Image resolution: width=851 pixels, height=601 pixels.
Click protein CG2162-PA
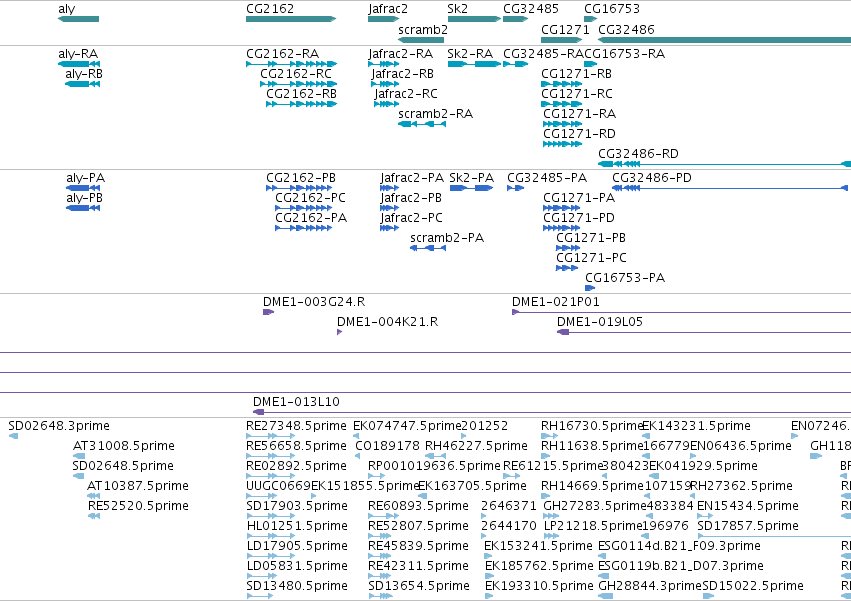[x=311, y=218]
